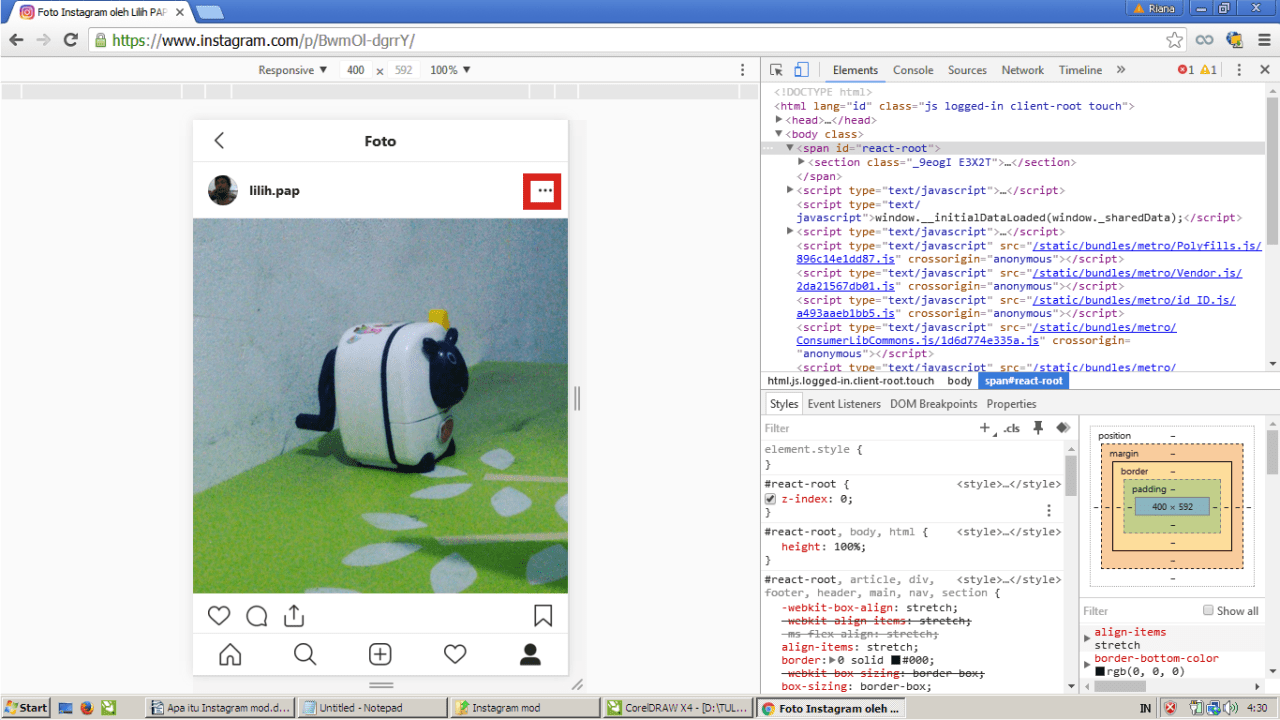The width and height of the screenshot is (1280, 720).
Task: Open the rgb(0, 0, 0) color swatch
Action: (1100, 672)
